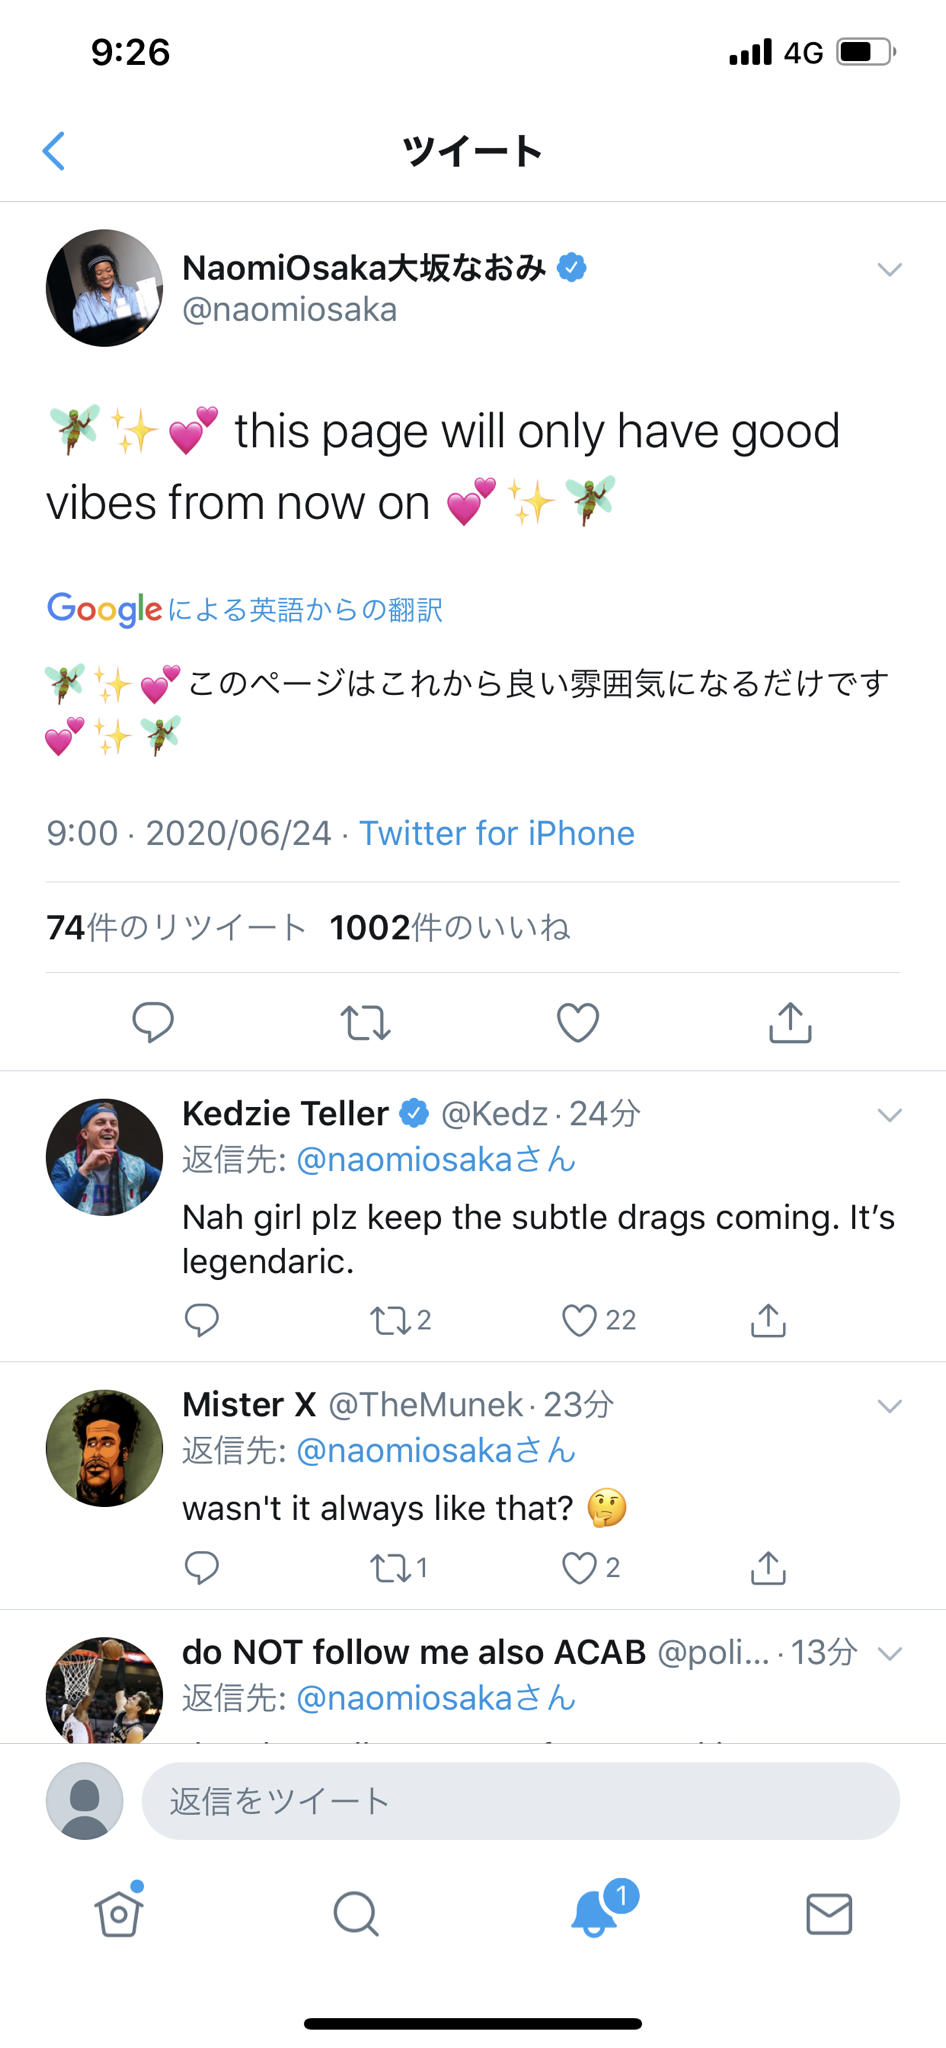
Task: Go to the Home tab
Action: point(119,1913)
